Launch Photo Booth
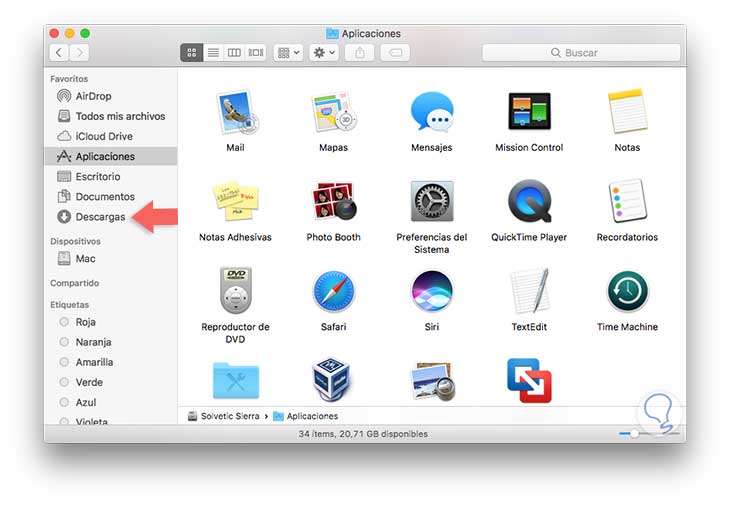This screenshot has width=730, height=505. (x=333, y=201)
